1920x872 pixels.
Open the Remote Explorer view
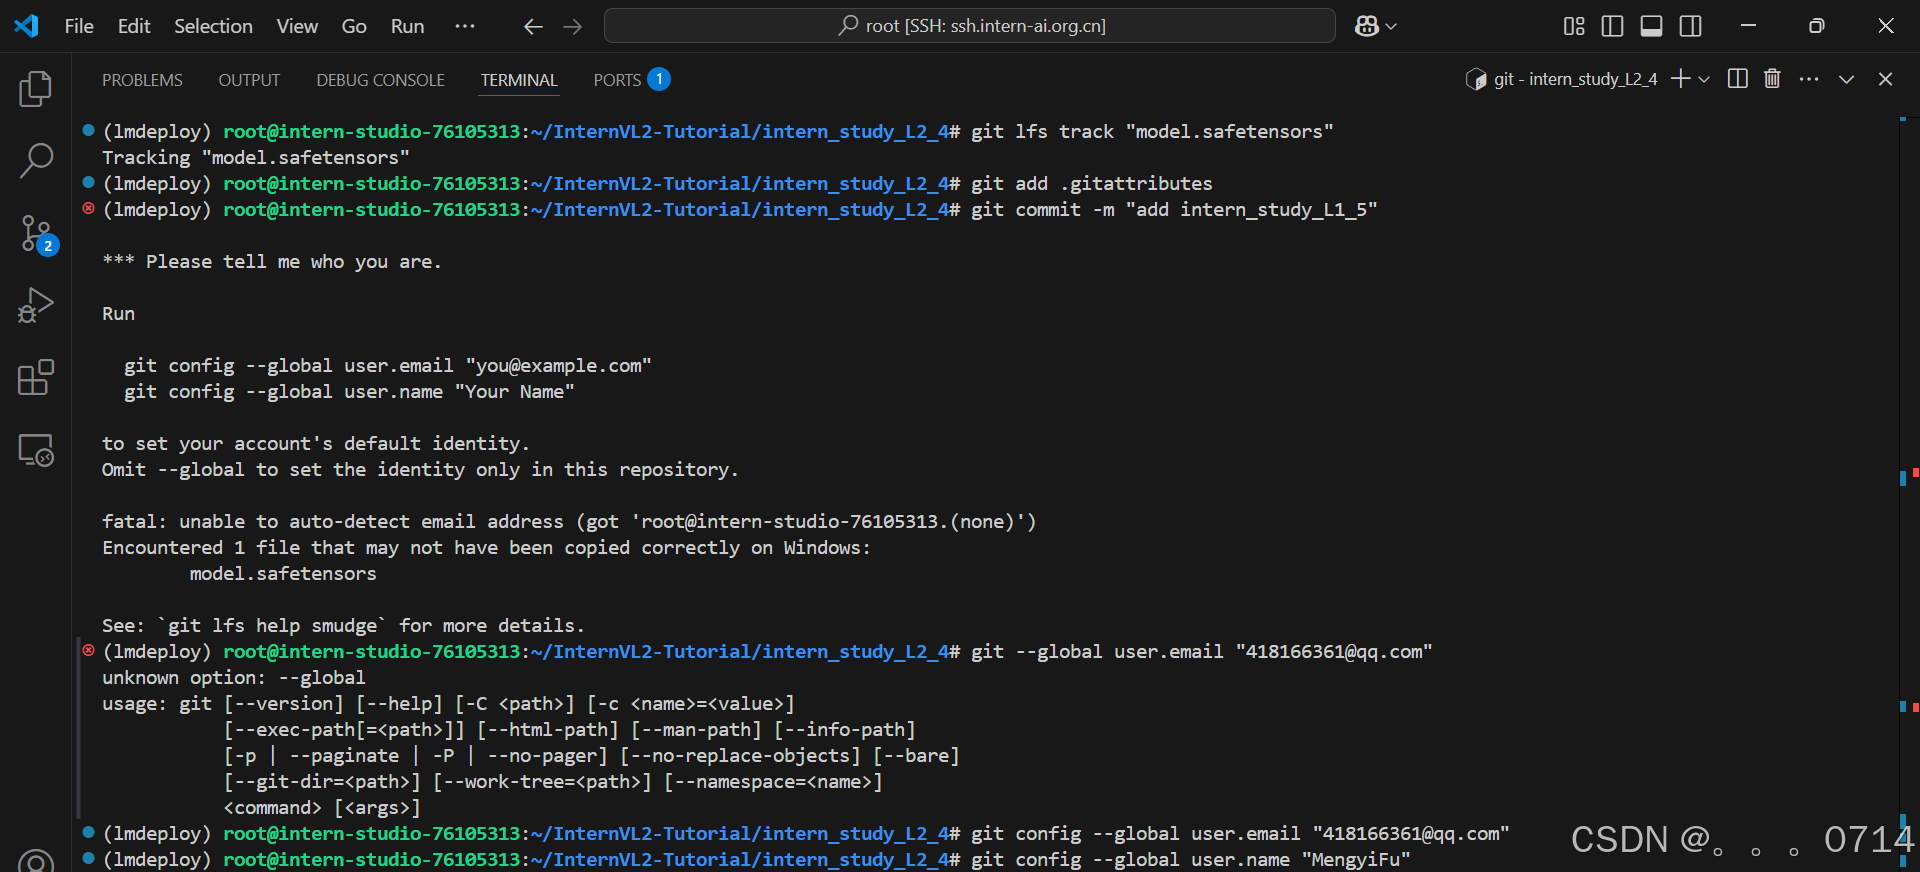pyautogui.click(x=36, y=450)
